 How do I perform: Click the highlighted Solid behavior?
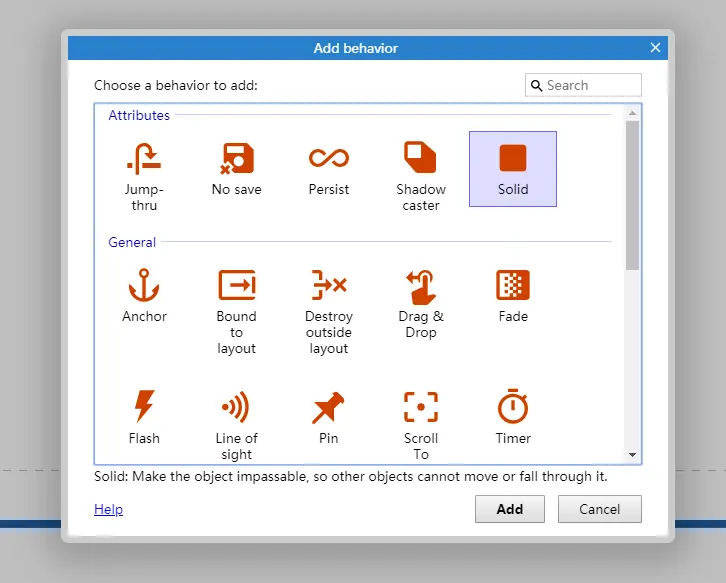click(x=513, y=169)
